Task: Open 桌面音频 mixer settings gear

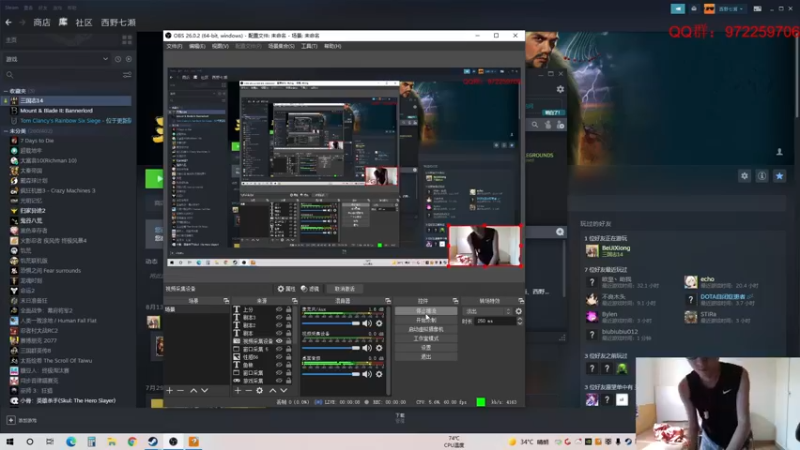Action: click(x=379, y=374)
